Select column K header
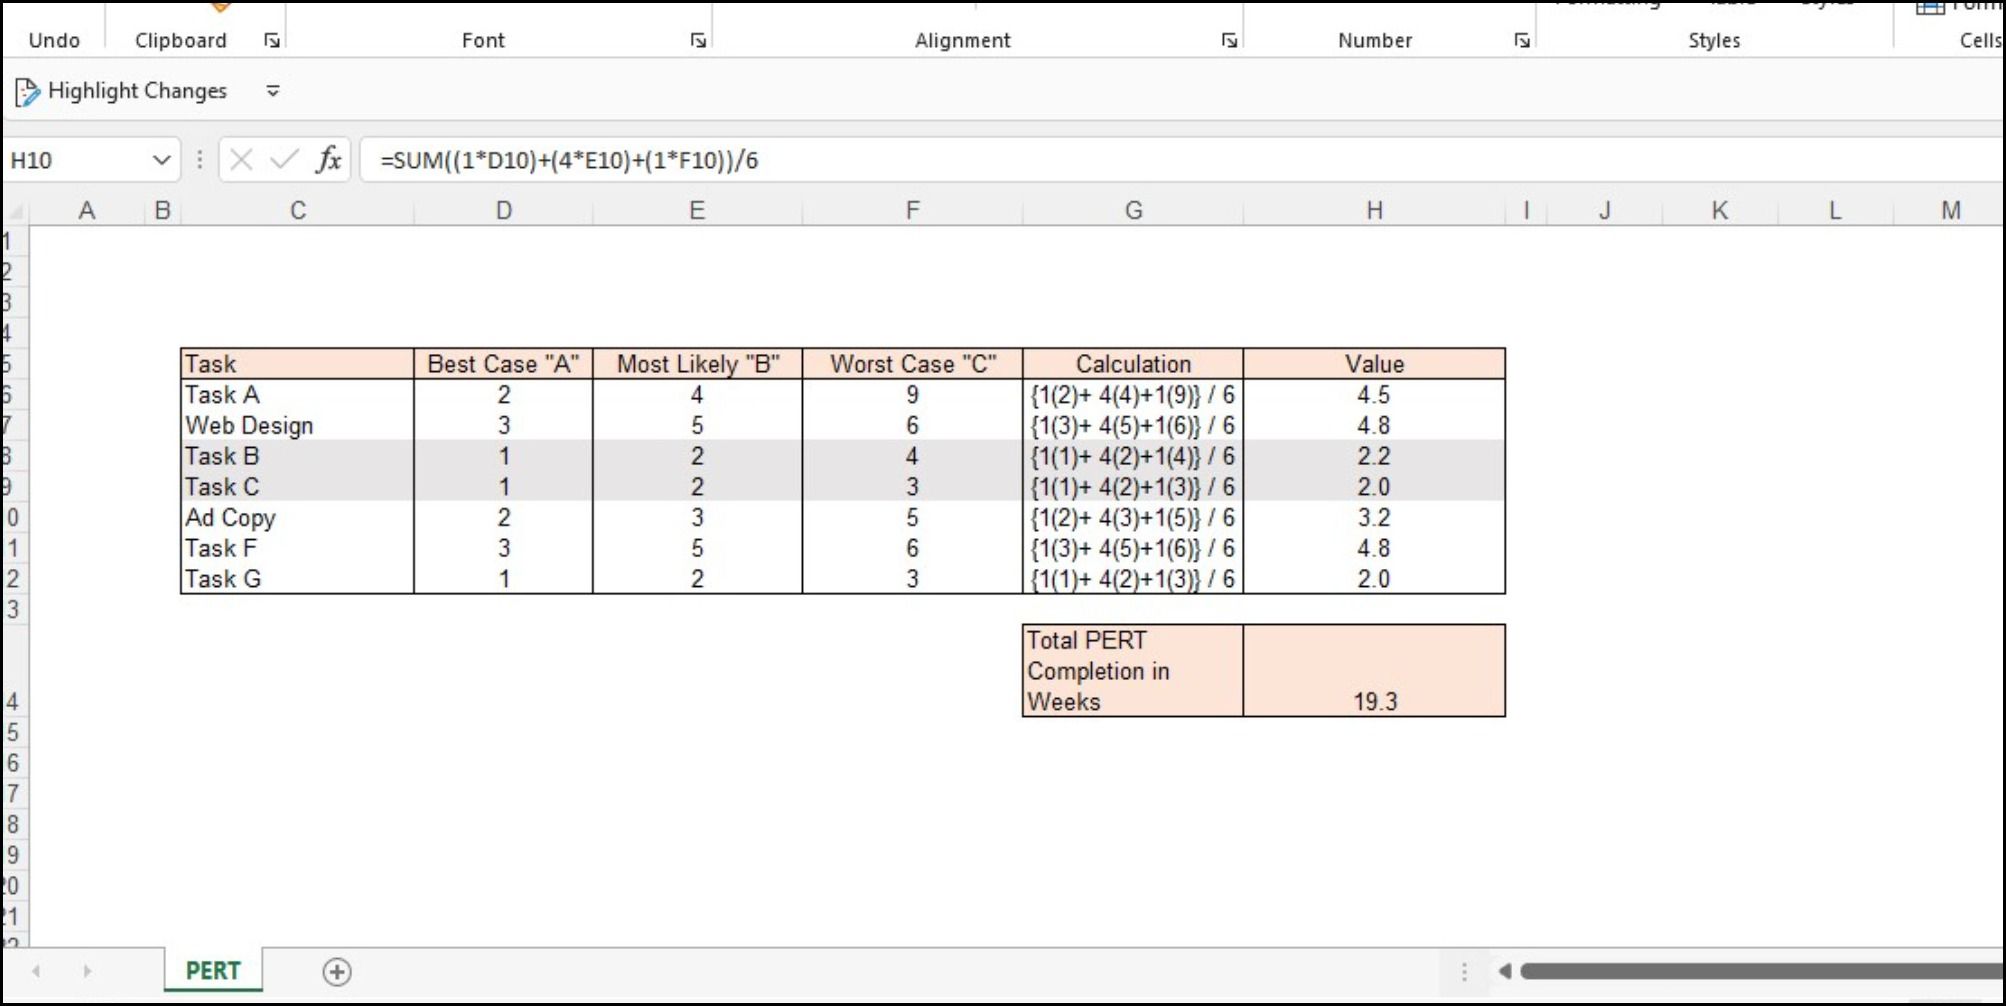 pos(1719,211)
